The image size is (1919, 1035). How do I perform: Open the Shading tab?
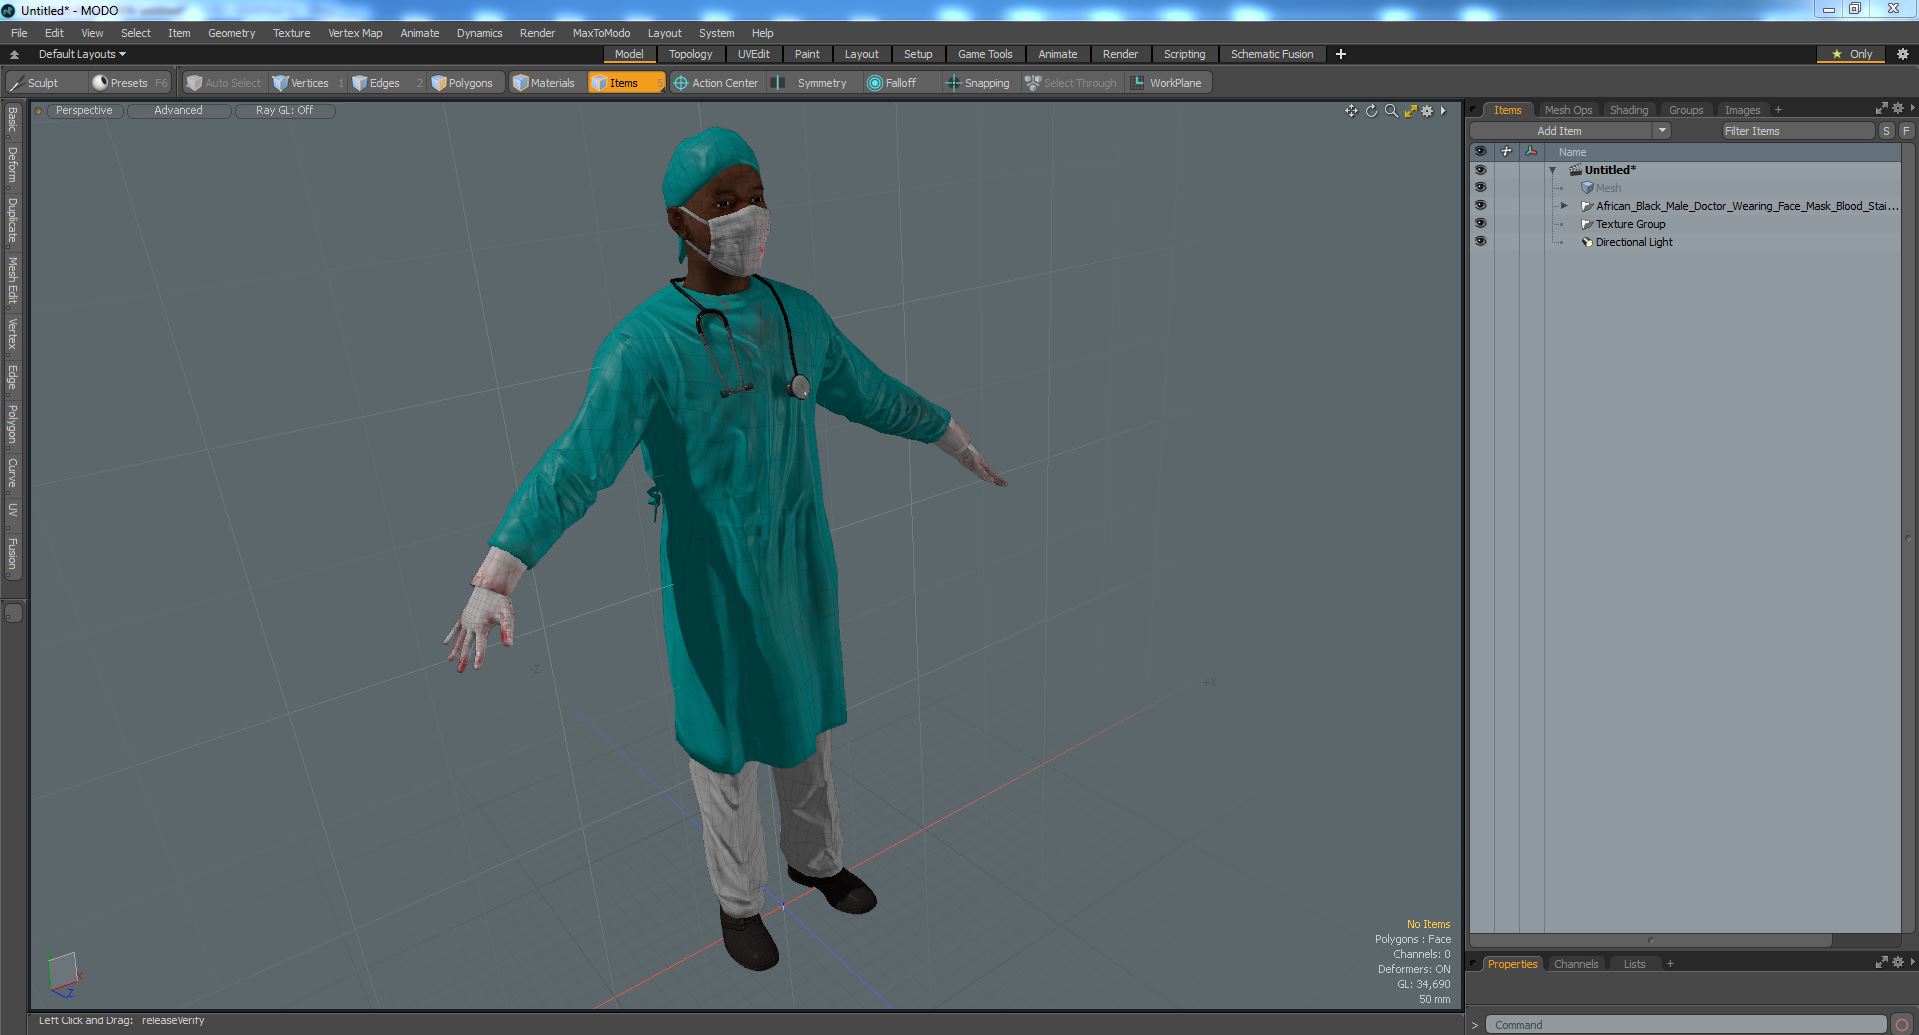tap(1628, 110)
